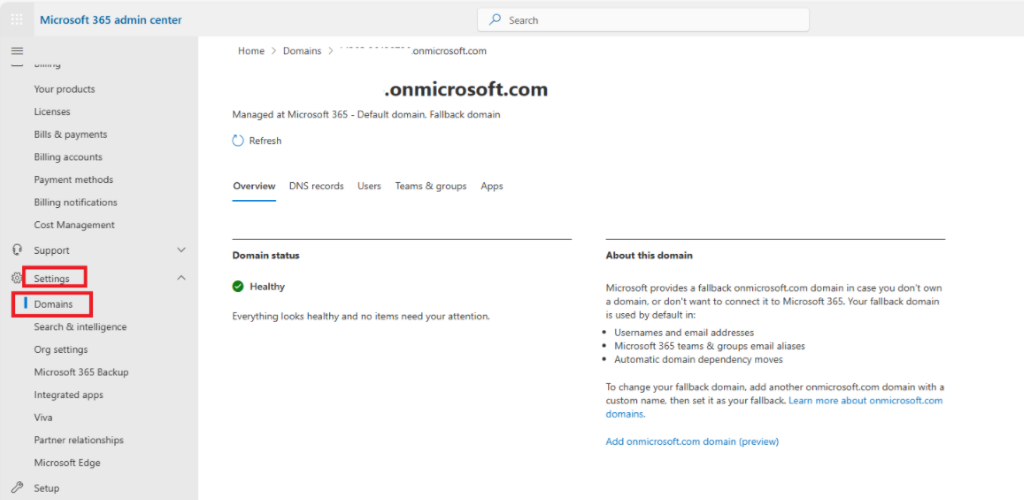
Task: Click the Settings gear icon
Action: [x=17, y=278]
